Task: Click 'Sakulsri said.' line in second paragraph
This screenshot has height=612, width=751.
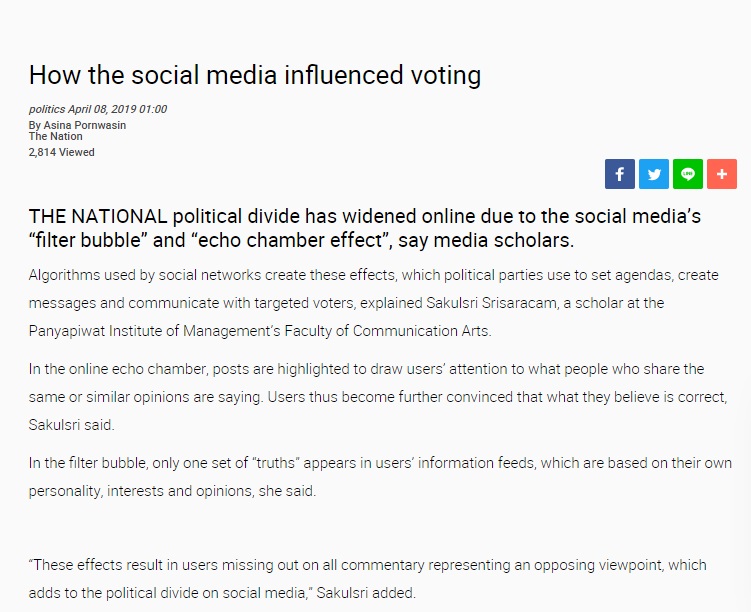Action: pyautogui.click(x=71, y=425)
